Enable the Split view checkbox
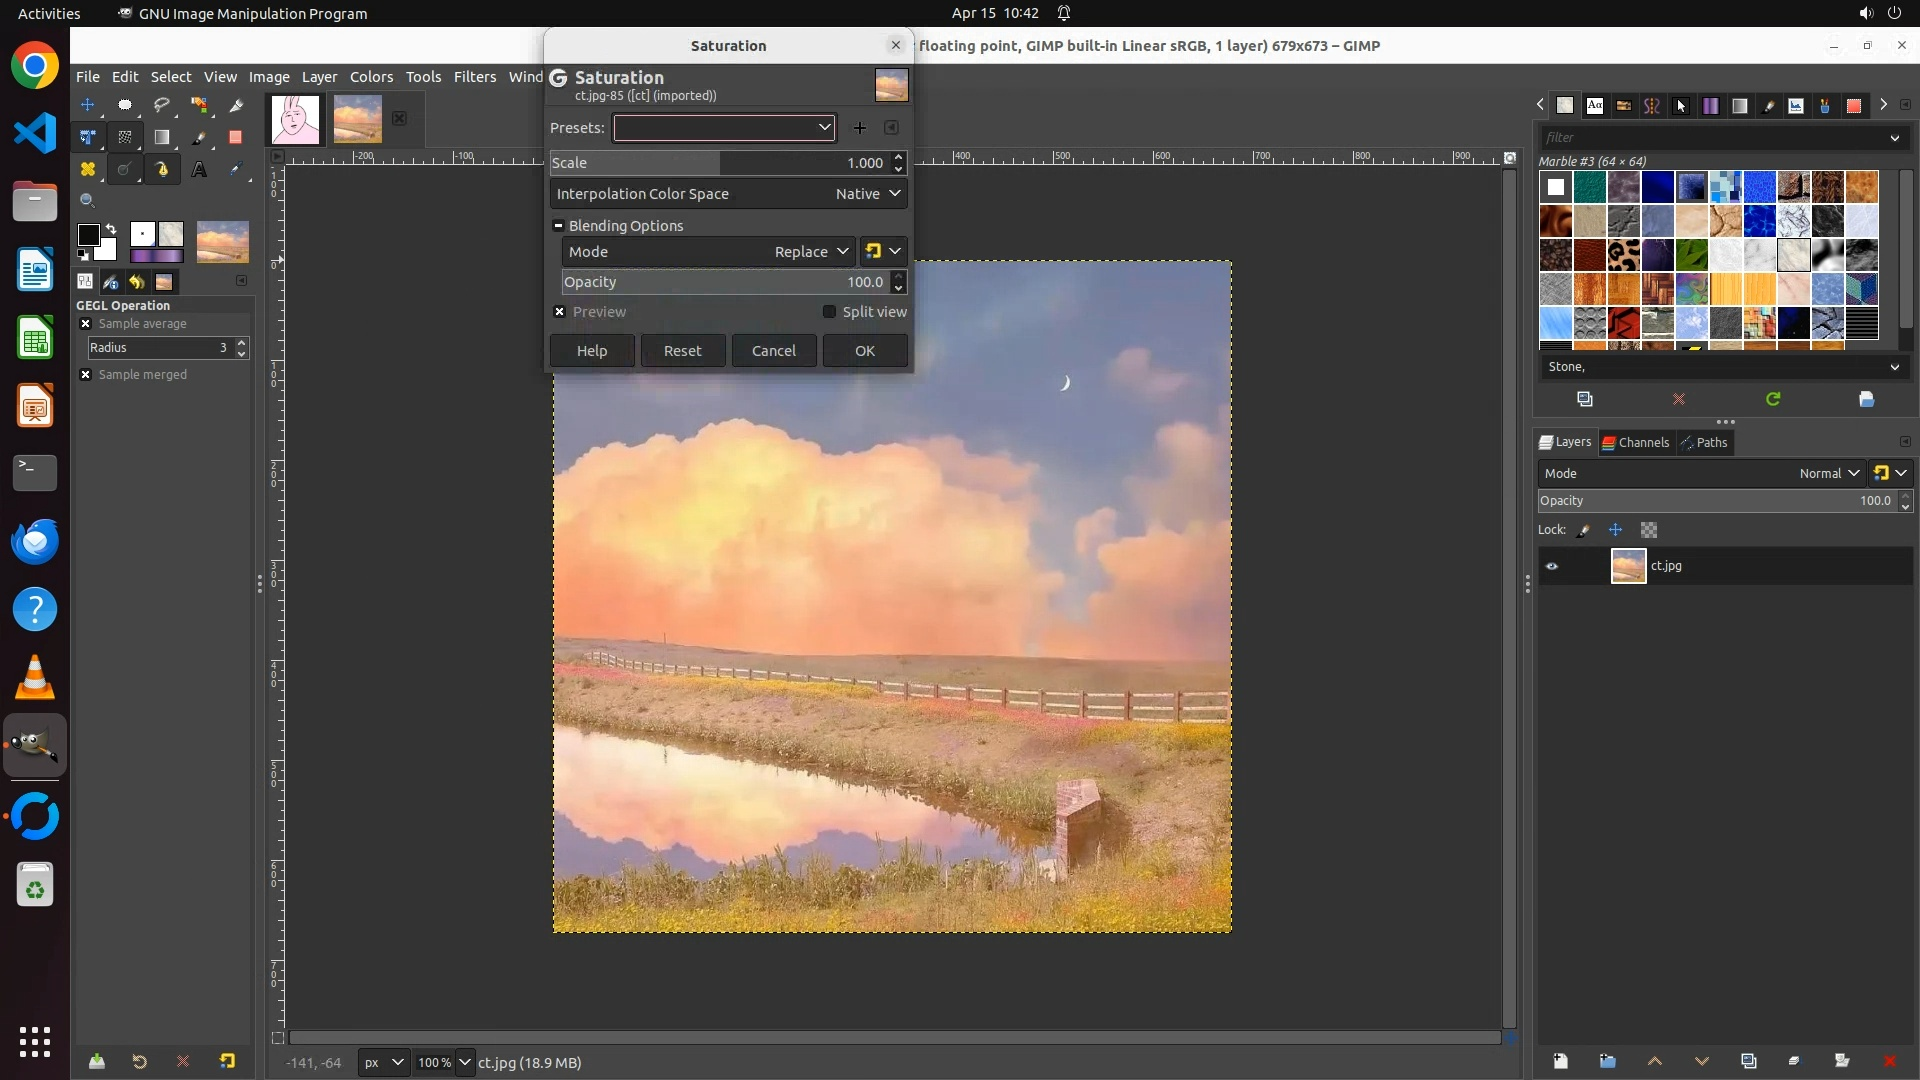Viewport: 1920px width, 1080px height. click(x=829, y=312)
